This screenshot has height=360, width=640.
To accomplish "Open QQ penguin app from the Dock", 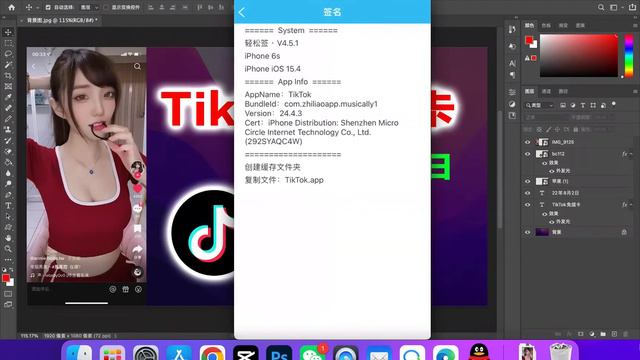I will [479, 352].
